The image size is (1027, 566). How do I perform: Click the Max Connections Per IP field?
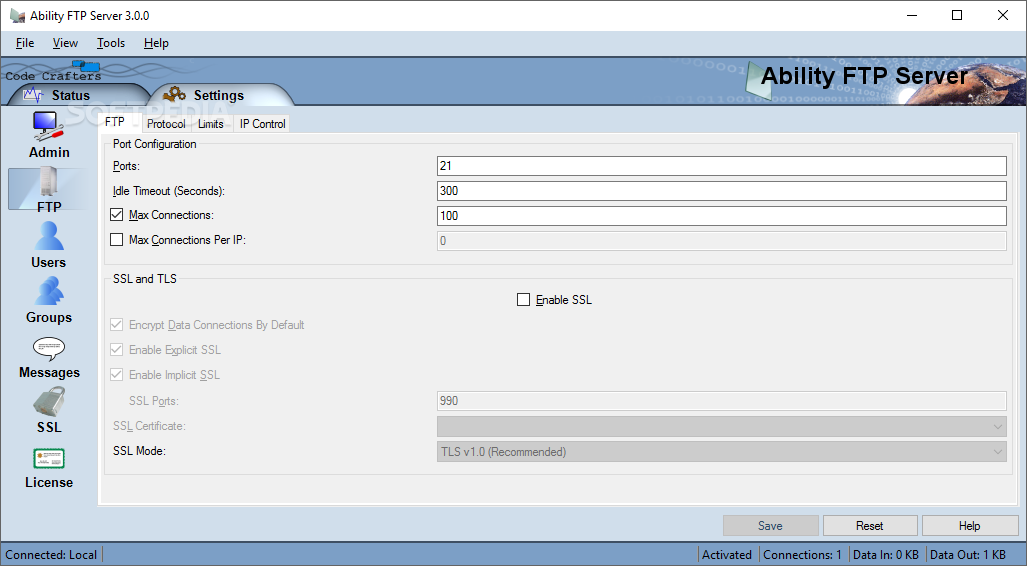coord(722,240)
